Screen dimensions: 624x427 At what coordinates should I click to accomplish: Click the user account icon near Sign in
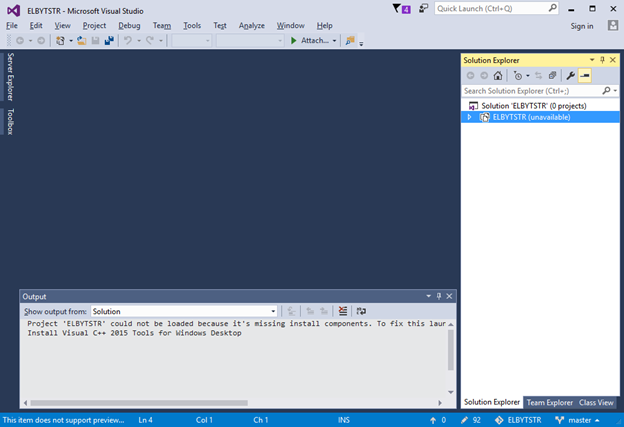(613, 25)
